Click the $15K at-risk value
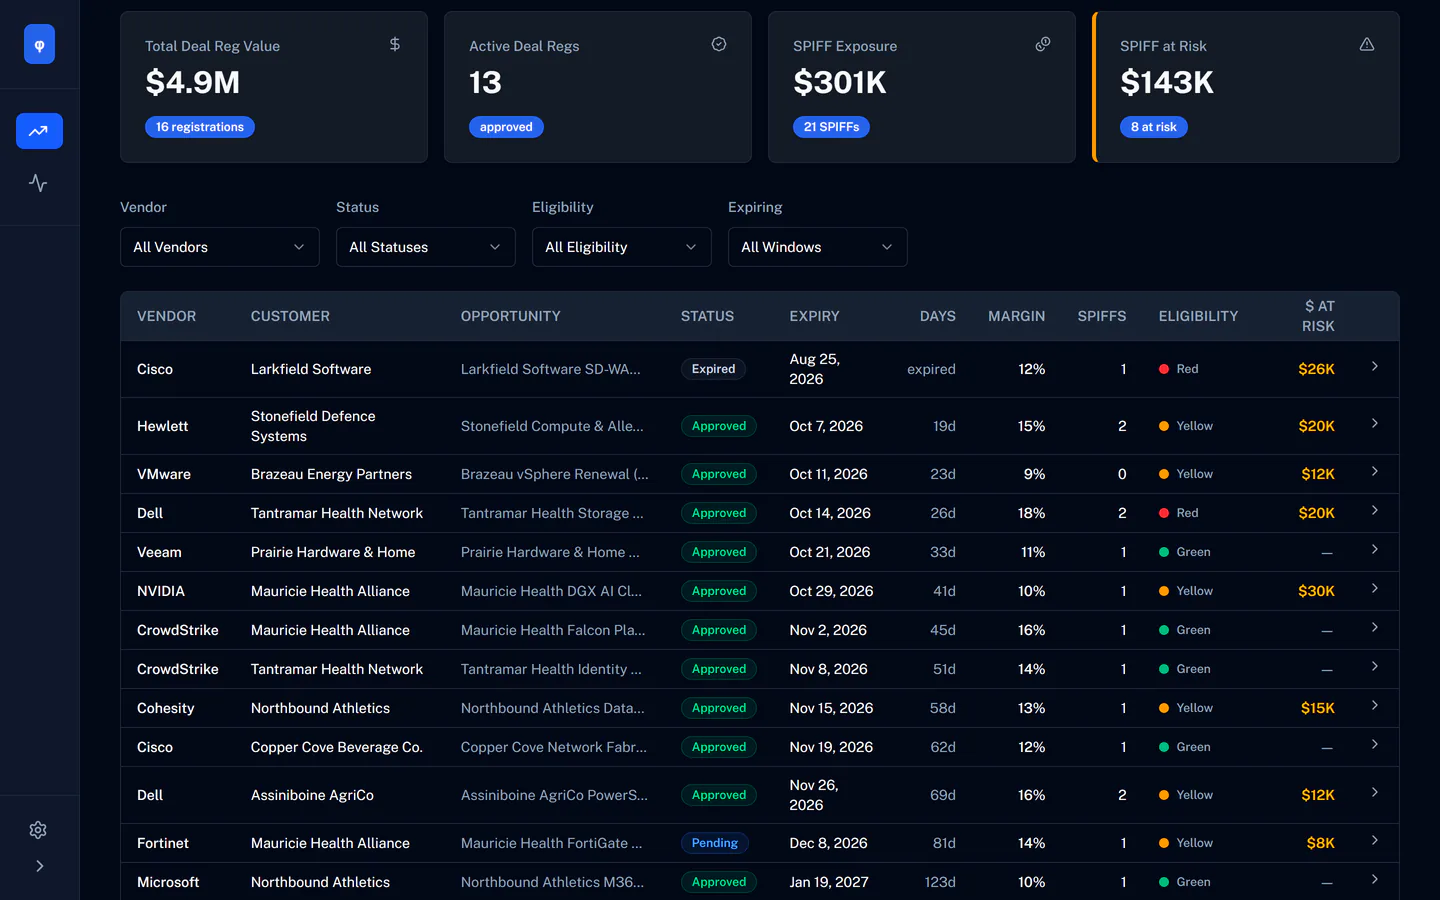The image size is (1440, 900). click(x=1318, y=708)
